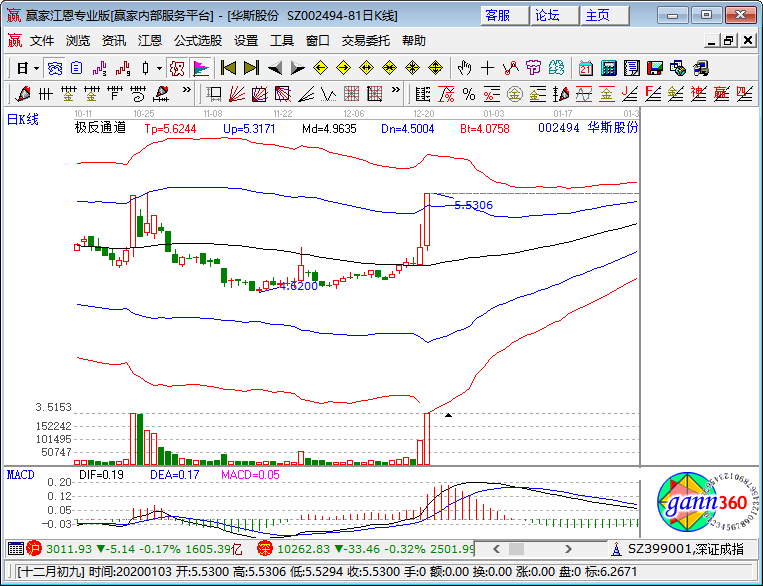Click the red 沪 Shanghai index icon

tap(34, 549)
